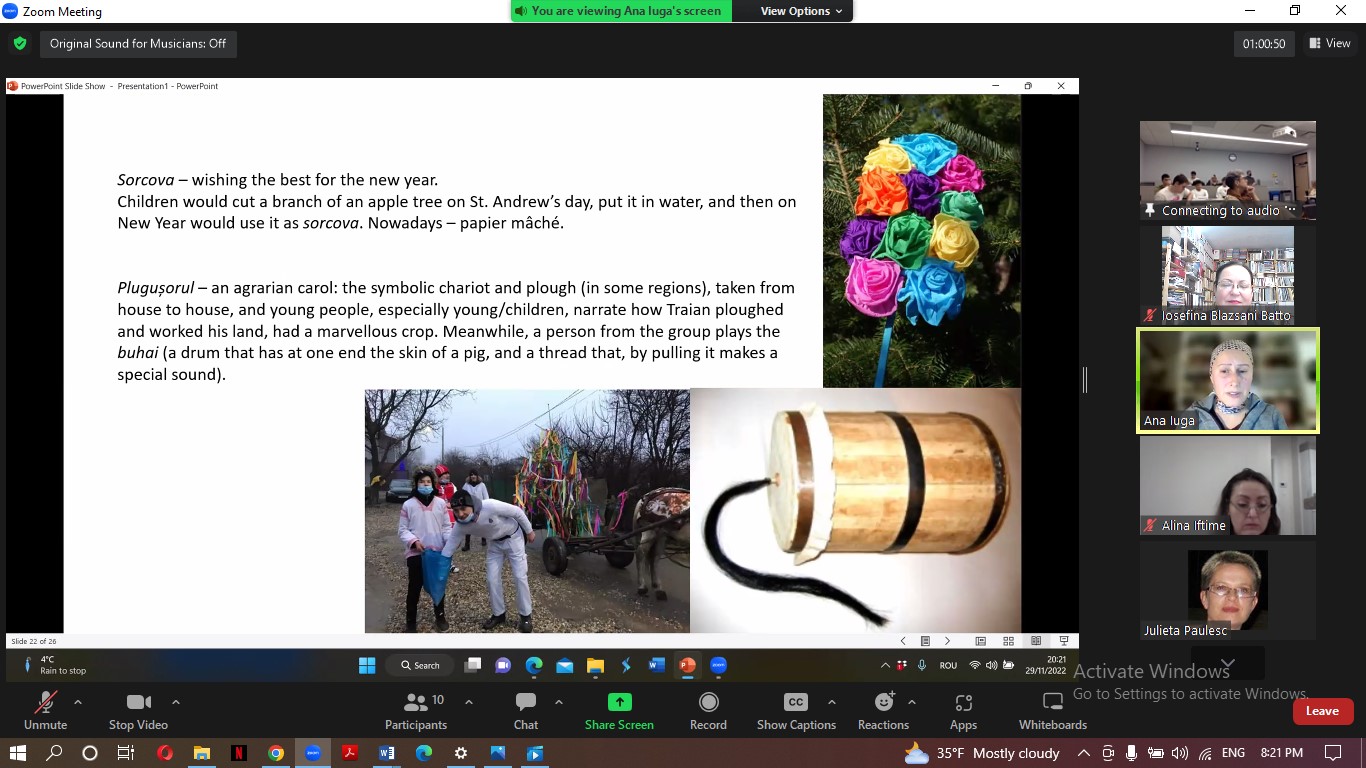Click the red Leave button
1366x768 pixels.
pyautogui.click(x=1322, y=711)
